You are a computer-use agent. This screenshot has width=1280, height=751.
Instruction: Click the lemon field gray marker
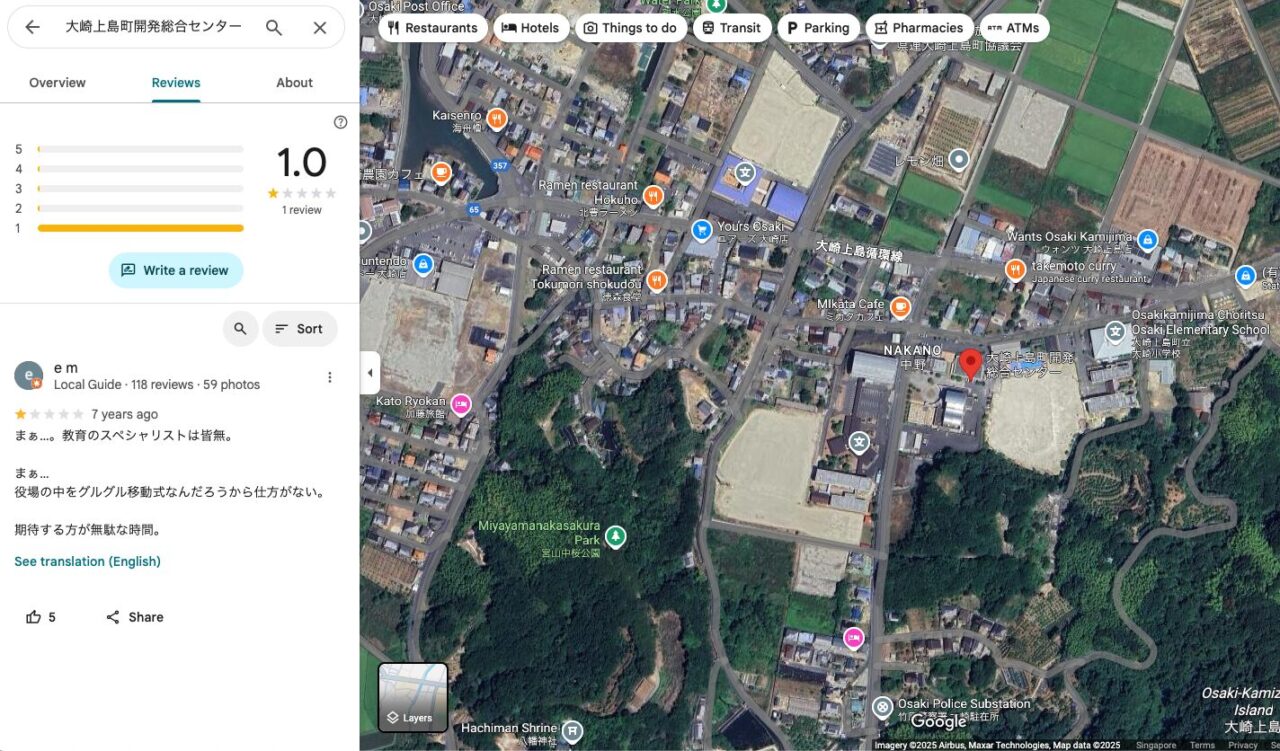(x=959, y=159)
